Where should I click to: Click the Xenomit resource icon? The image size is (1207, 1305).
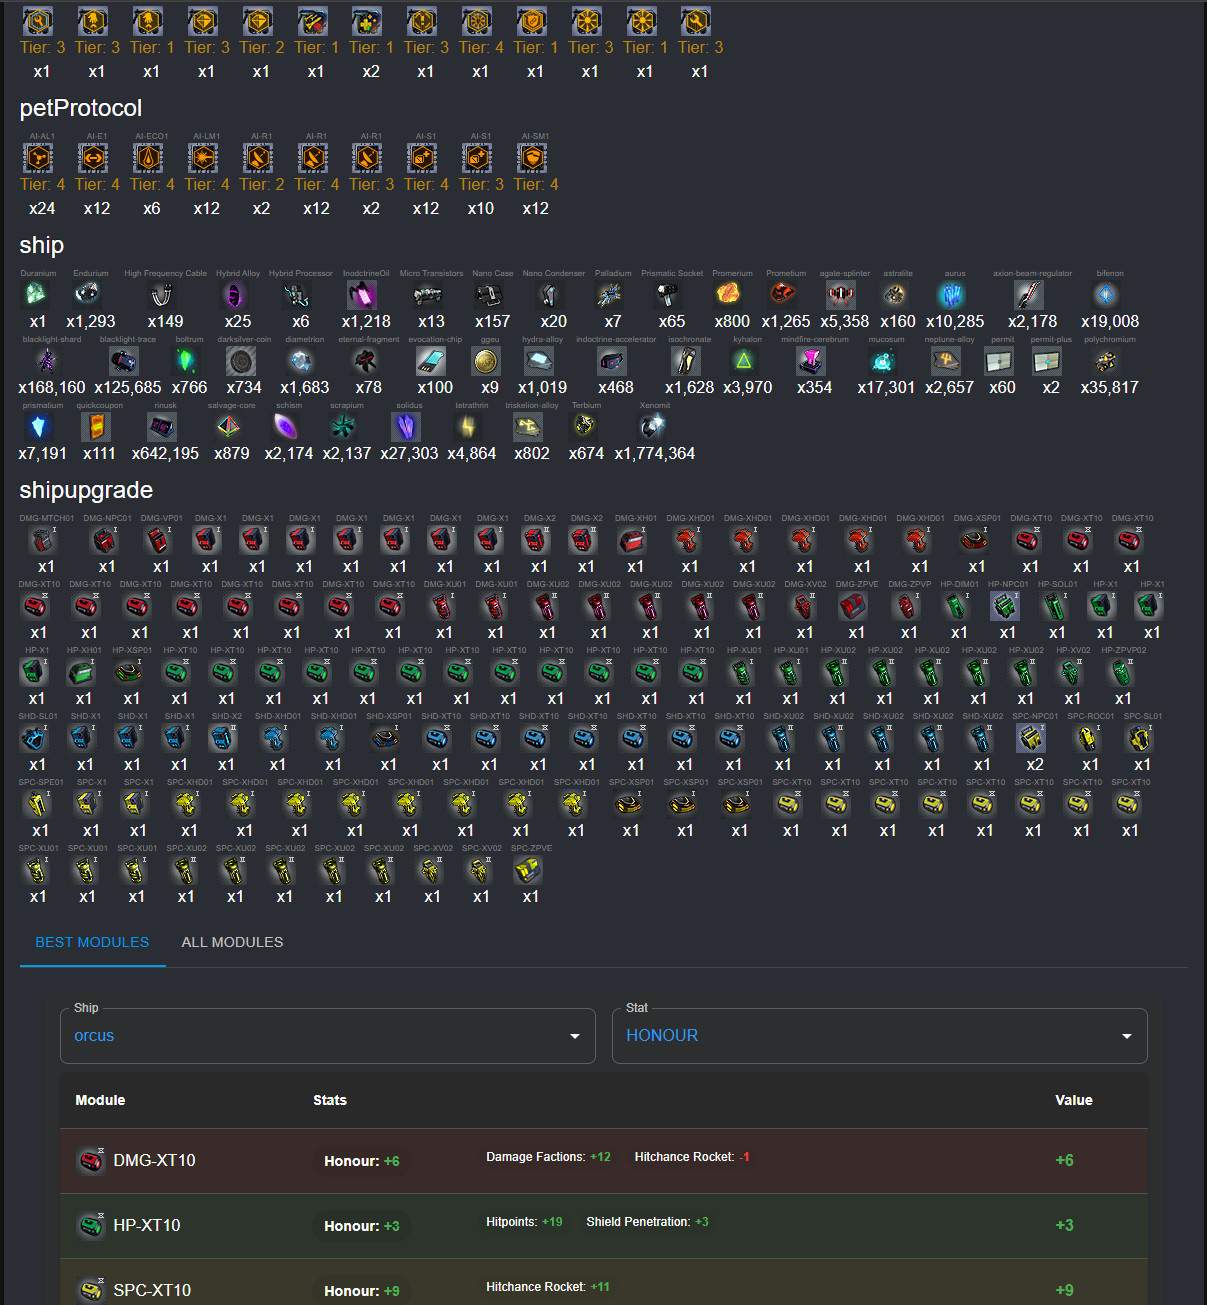[x=654, y=427]
